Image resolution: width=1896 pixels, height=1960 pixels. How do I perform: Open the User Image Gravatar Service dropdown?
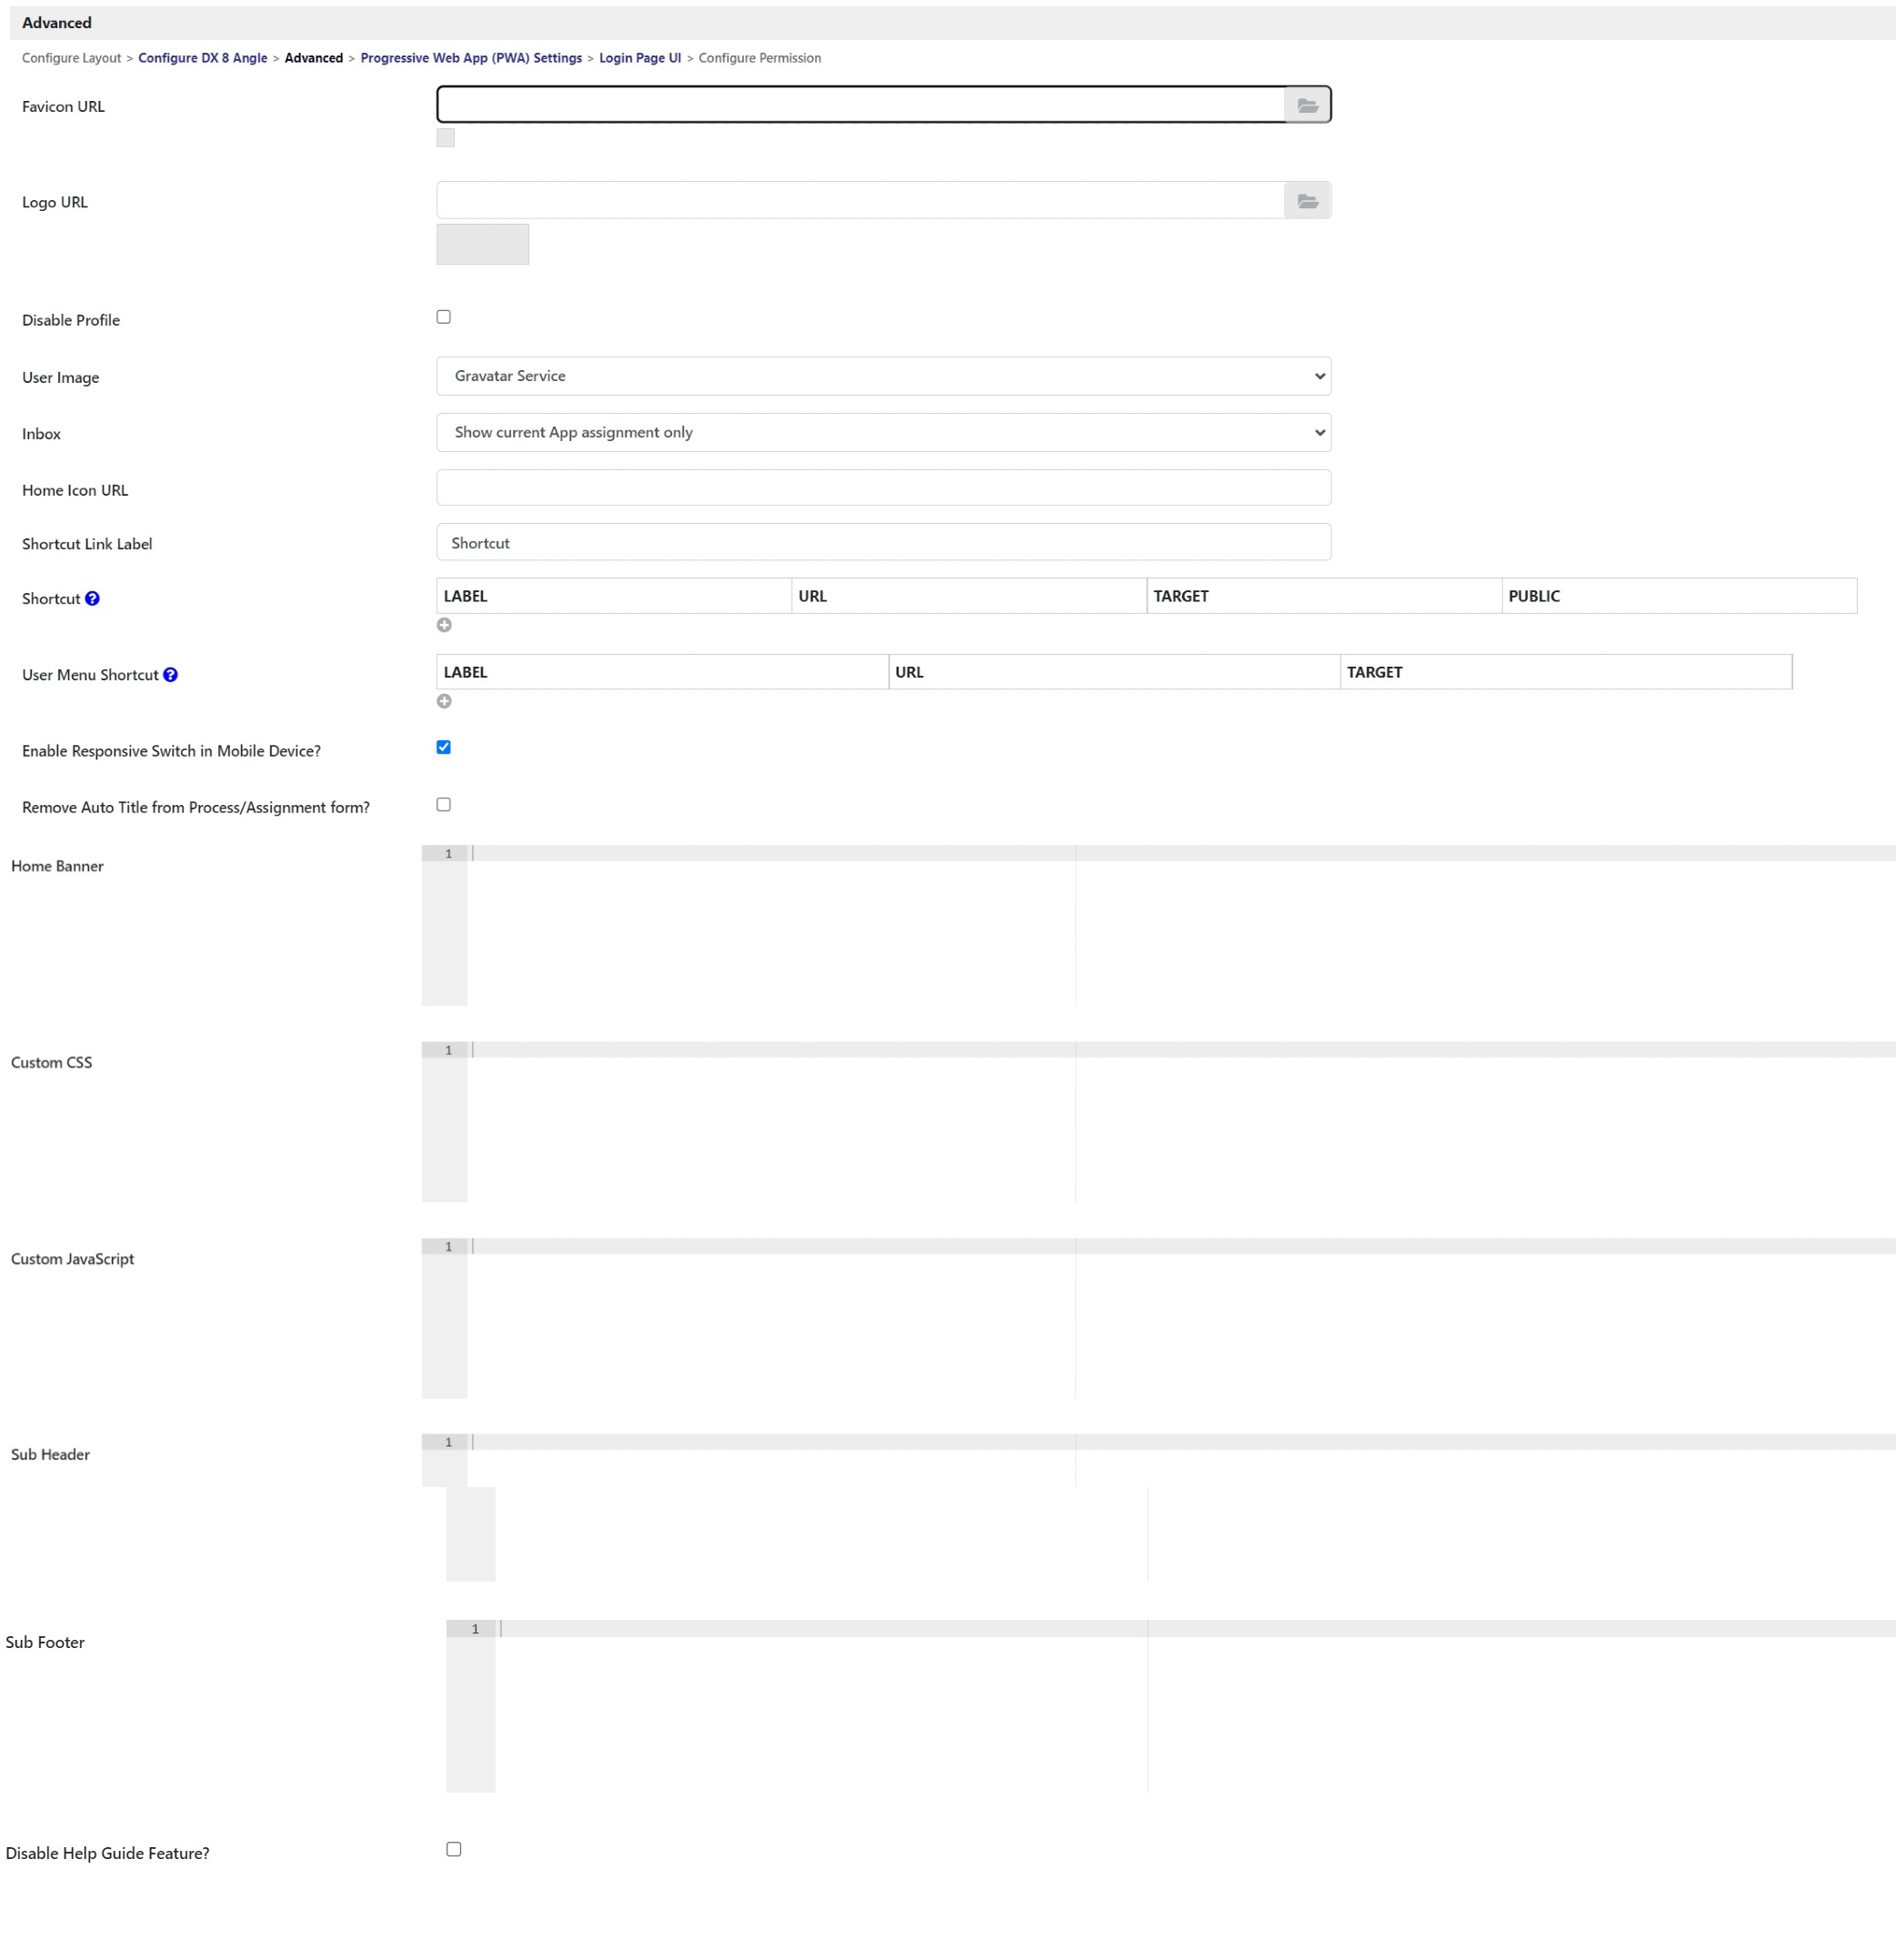click(883, 376)
